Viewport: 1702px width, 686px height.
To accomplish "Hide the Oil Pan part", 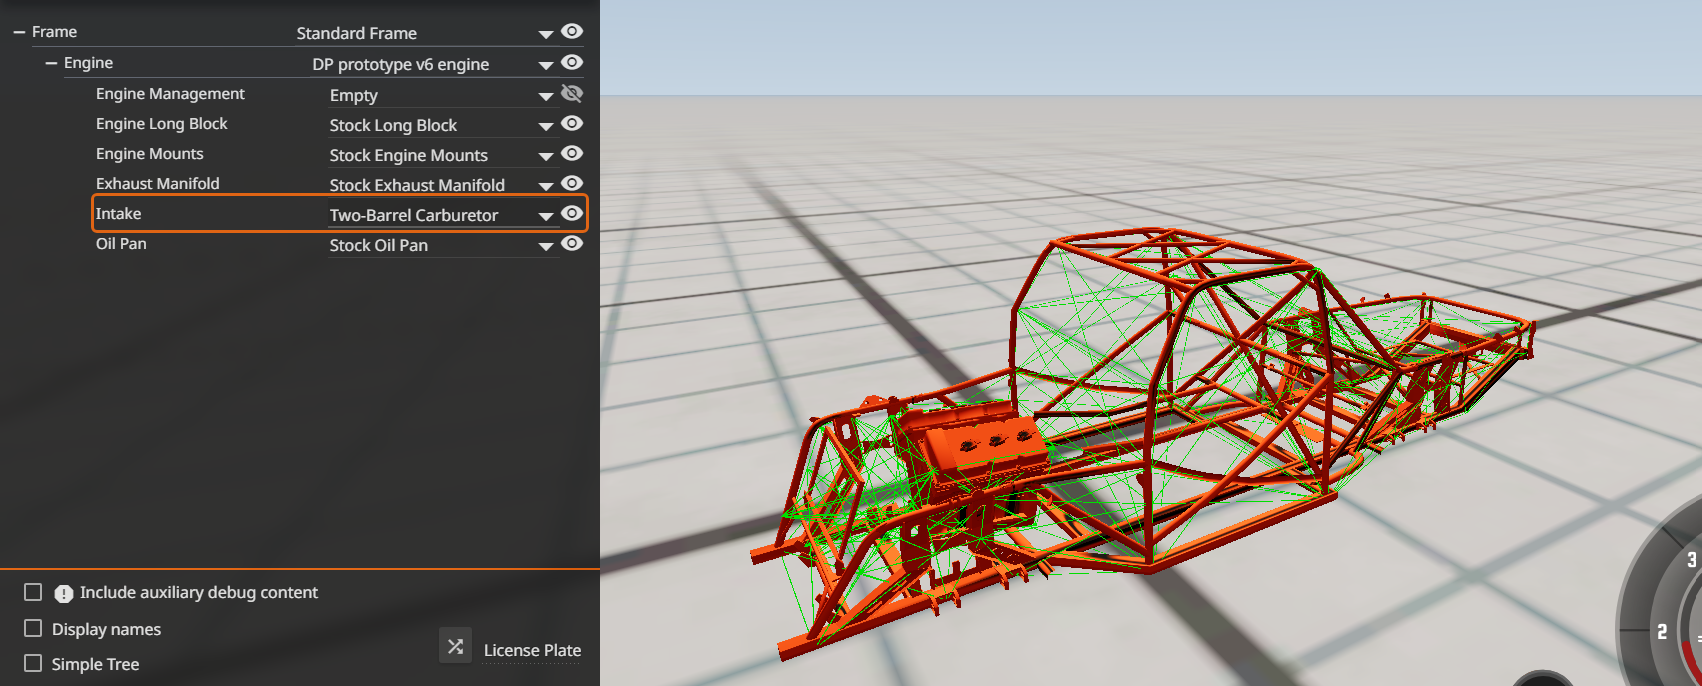I will (572, 243).
